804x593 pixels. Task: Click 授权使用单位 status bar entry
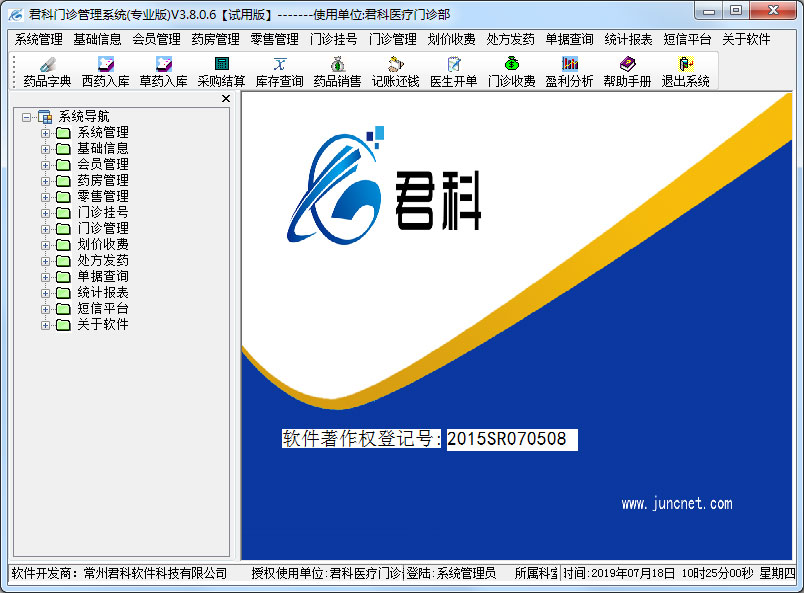click(x=326, y=574)
